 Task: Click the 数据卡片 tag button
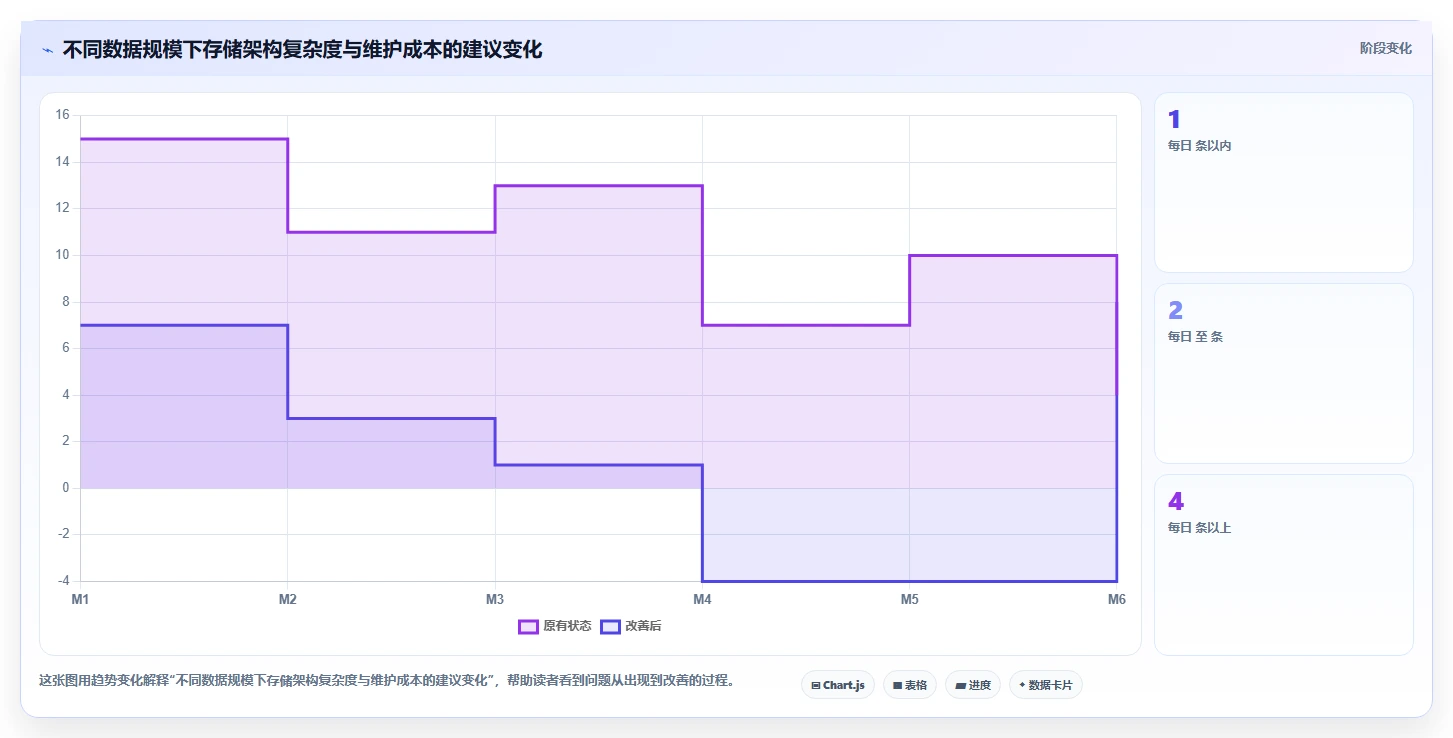tap(1045, 685)
